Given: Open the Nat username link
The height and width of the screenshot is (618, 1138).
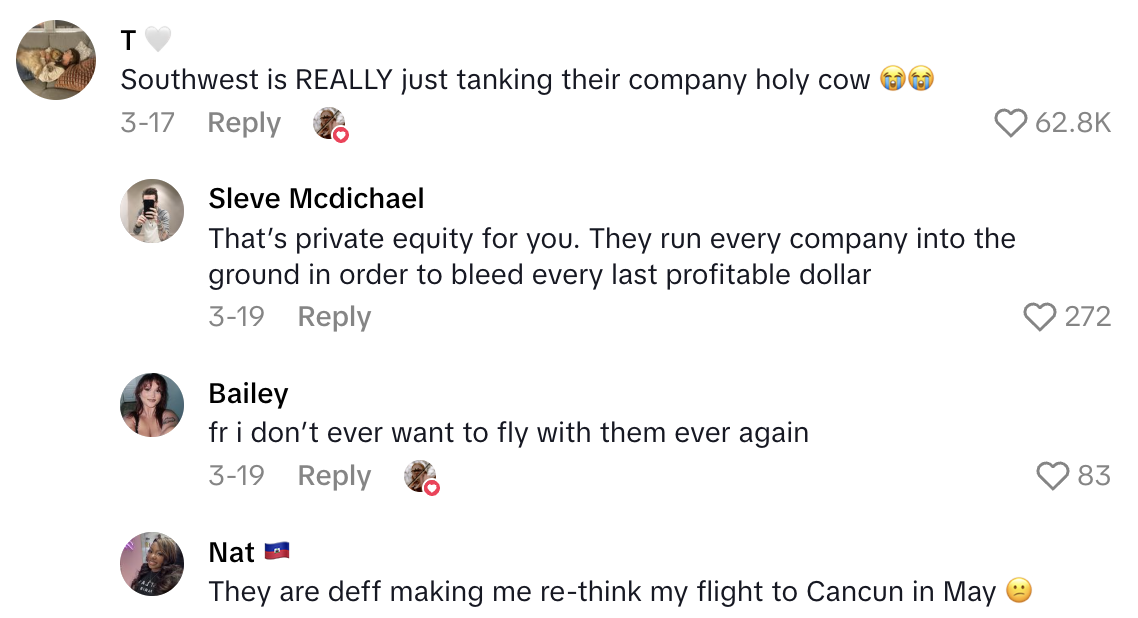Looking at the screenshot, I should tap(232, 552).
